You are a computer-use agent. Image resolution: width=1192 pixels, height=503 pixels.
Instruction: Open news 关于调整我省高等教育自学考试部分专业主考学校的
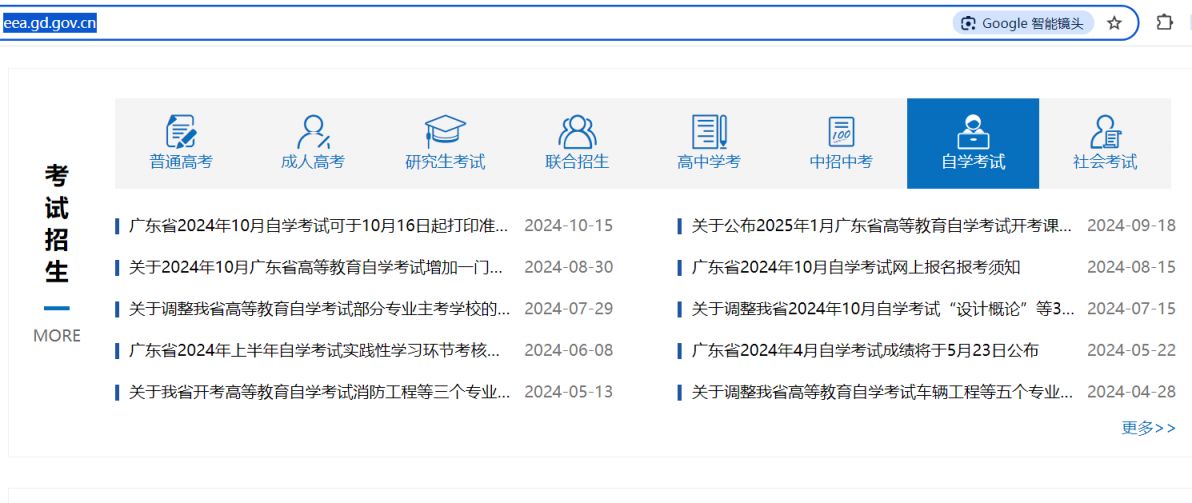319,309
